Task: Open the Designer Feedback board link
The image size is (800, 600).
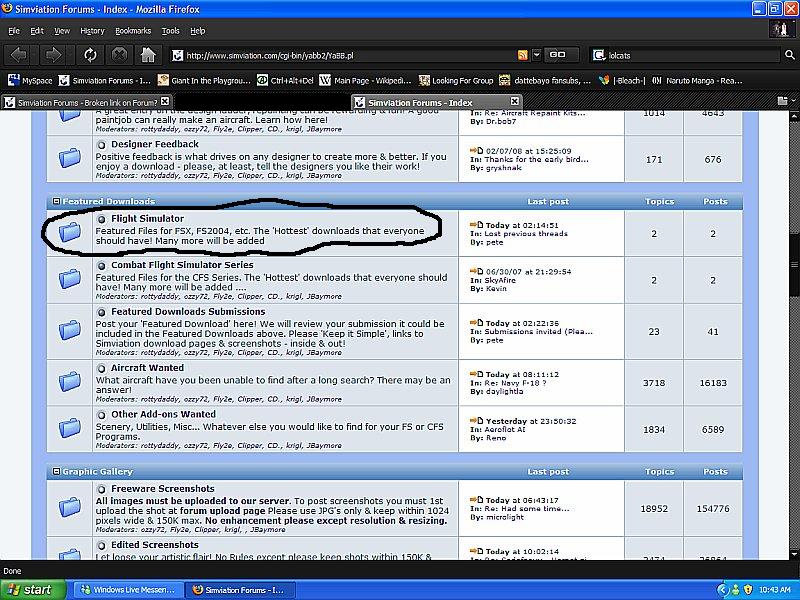Action: 155,144
